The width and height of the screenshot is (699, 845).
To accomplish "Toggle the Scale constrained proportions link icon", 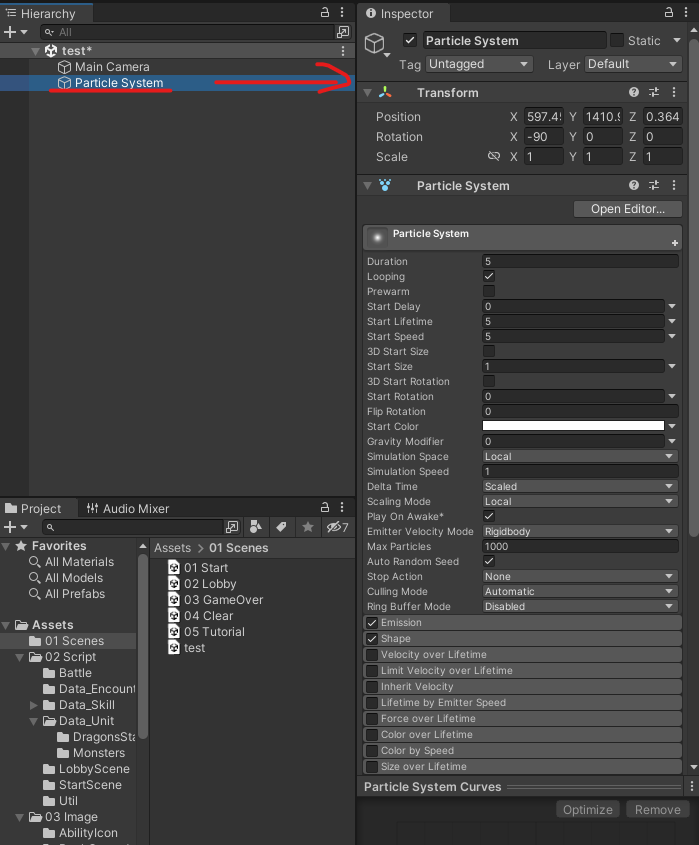I will pos(494,156).
